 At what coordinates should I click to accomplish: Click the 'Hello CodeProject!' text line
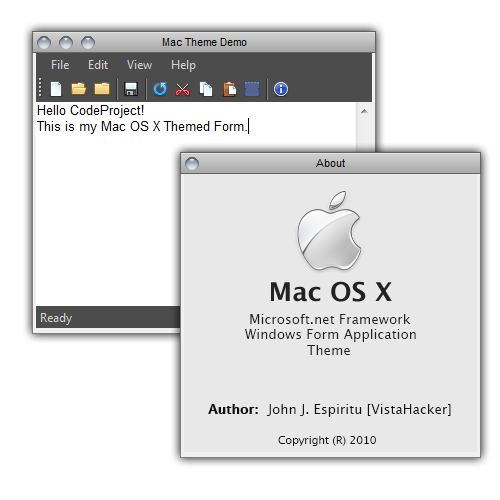[x=90, y=110]
